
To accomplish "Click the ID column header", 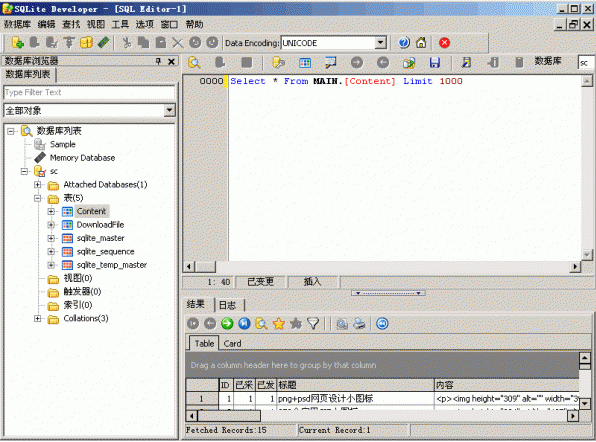I will tap(226, 385).
